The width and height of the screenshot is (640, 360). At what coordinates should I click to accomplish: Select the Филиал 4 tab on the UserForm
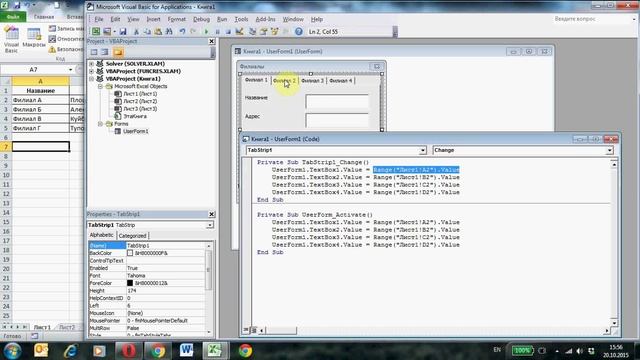pos(340,81)
